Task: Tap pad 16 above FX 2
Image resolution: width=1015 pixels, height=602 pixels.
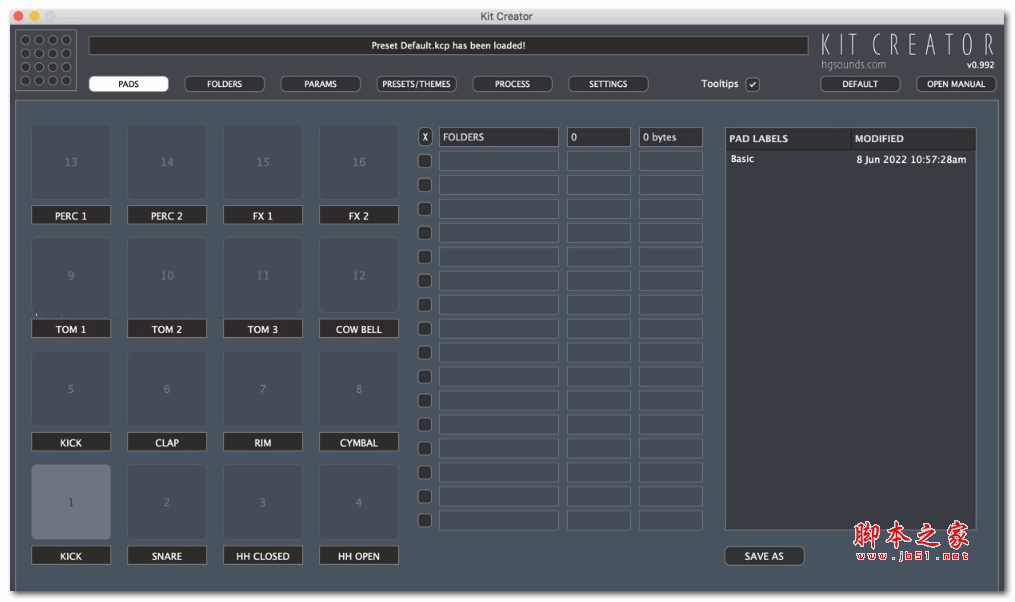Action: [359, 162]
